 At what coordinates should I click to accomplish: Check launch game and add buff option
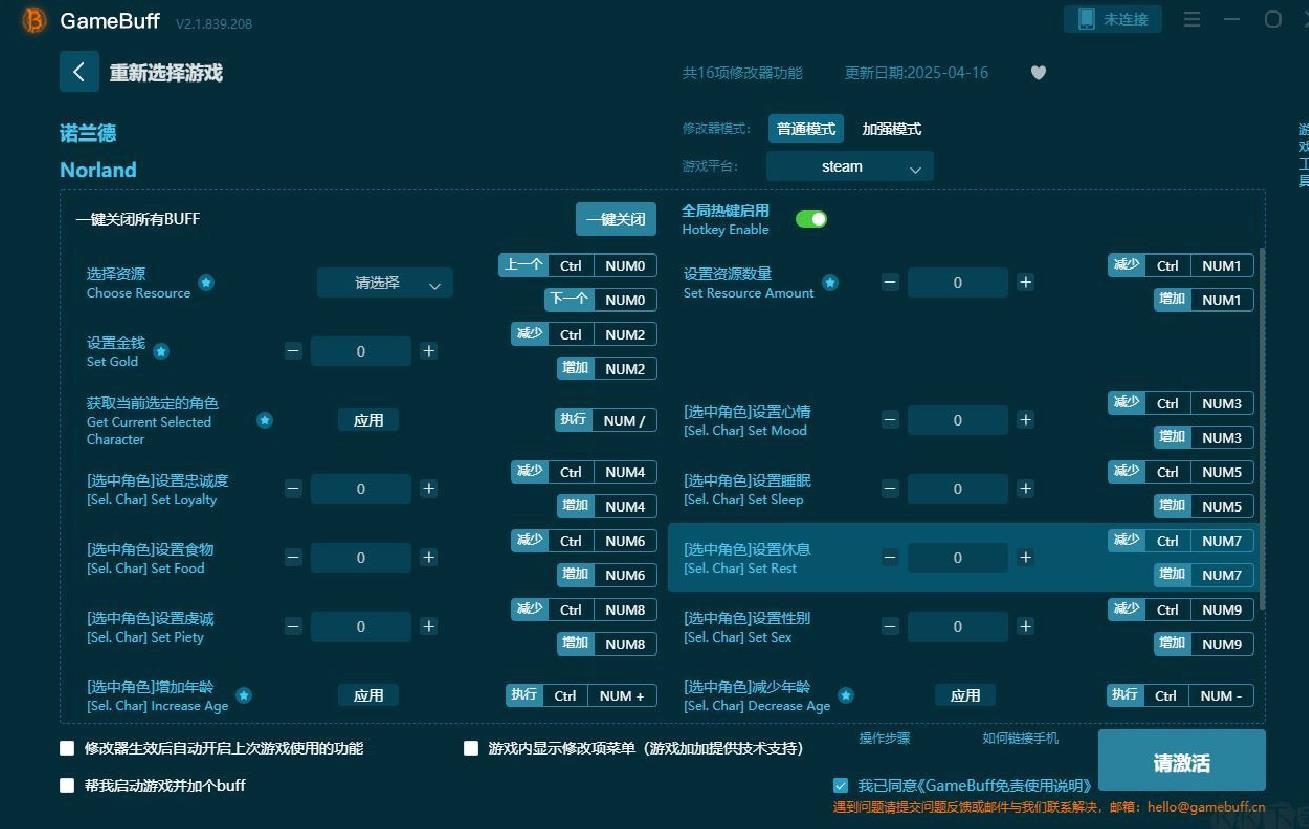coord(67,785)
